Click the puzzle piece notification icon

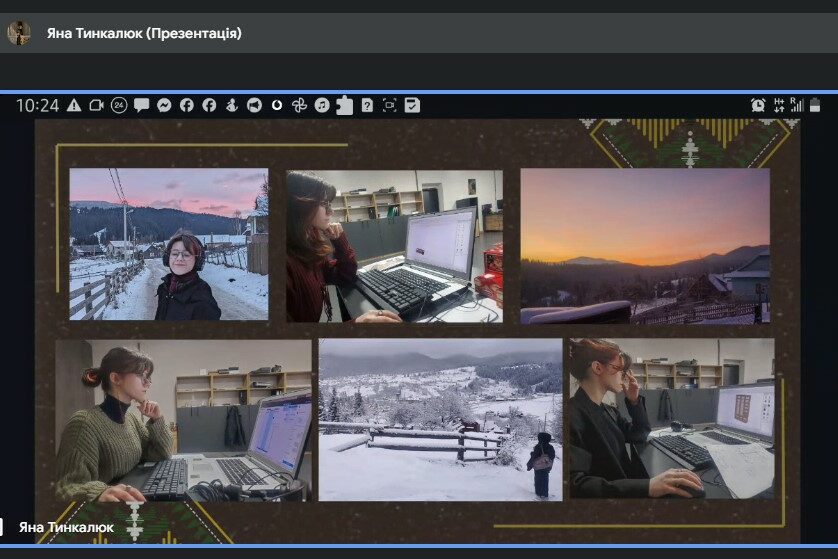344,105
